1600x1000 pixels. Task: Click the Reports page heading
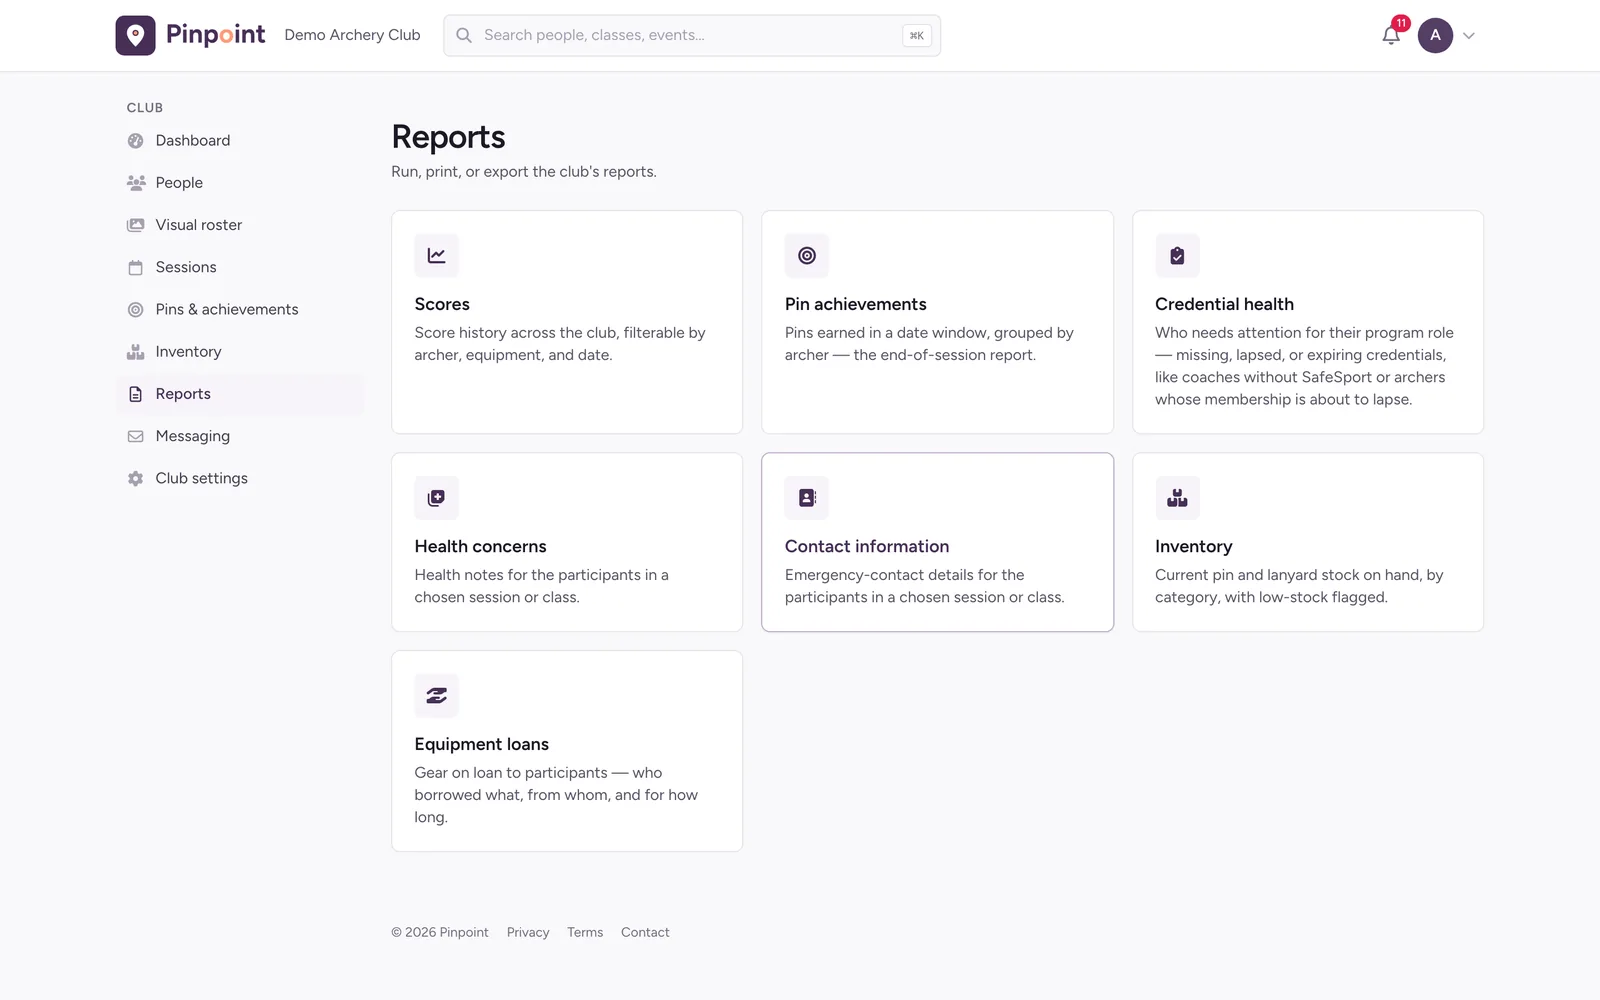click(448, 137)
